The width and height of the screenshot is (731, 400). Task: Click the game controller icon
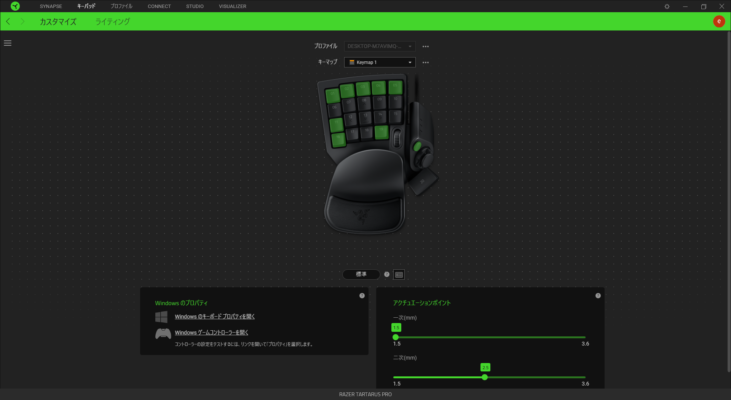click(x=163, y=333)
